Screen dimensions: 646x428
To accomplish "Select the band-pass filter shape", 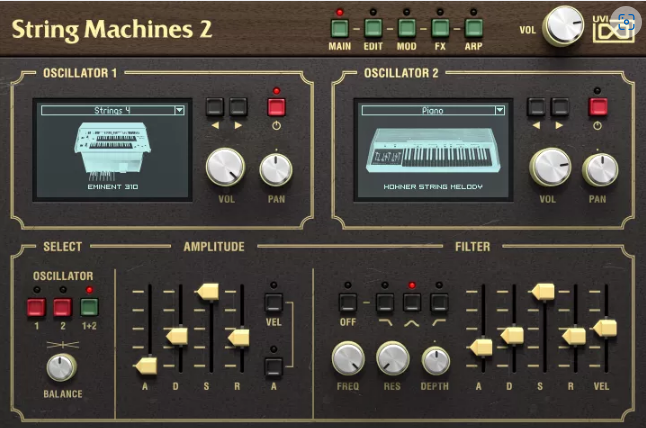I will tap(412, 303).
